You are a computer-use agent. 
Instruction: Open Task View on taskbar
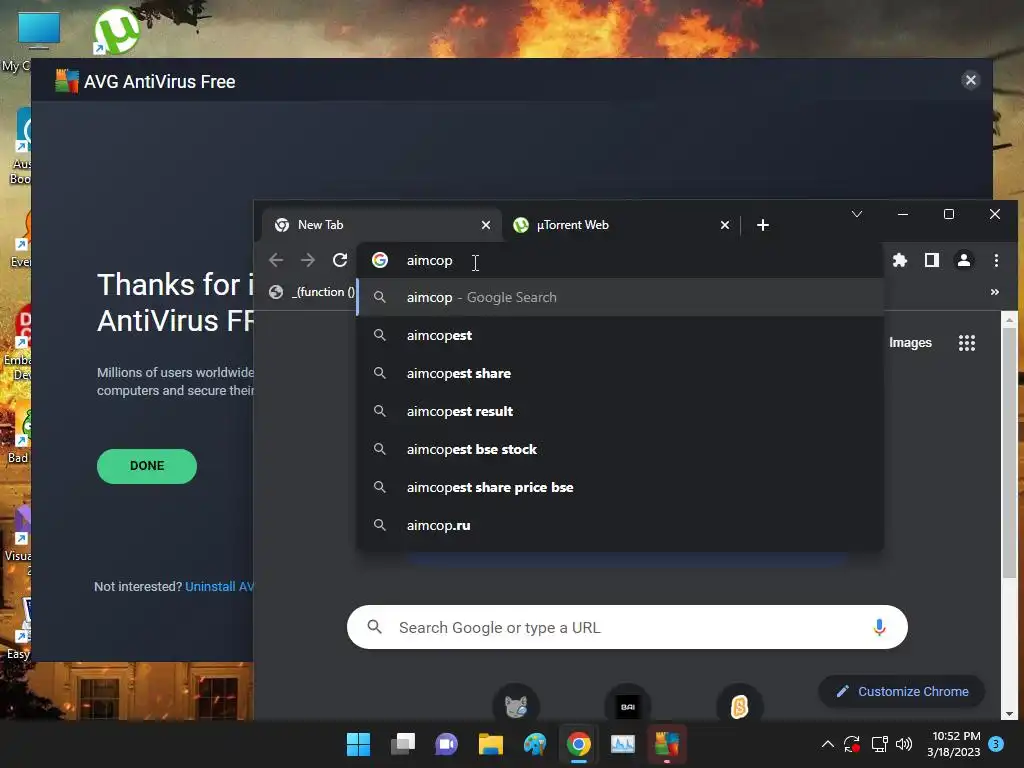point(402,744)
